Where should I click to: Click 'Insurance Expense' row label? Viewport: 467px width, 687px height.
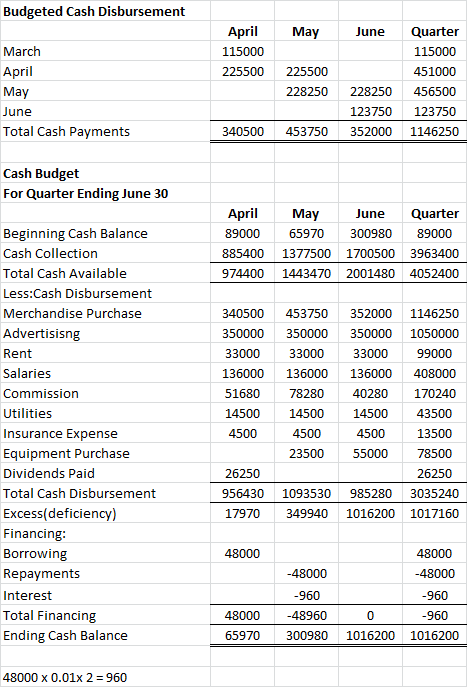pyautogui.click(x=105, y=433)
